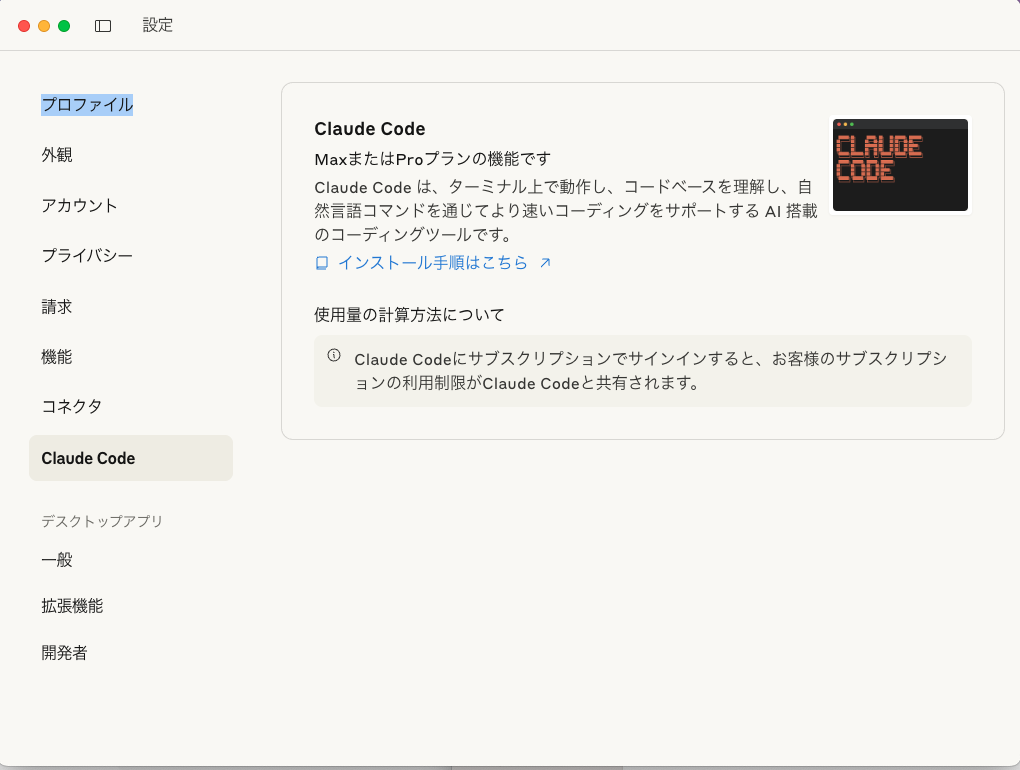This screenshot has width=1020, height=770.
Task: Click the MaxまたはProプランの機能です text
Action: tap(433, 159)
